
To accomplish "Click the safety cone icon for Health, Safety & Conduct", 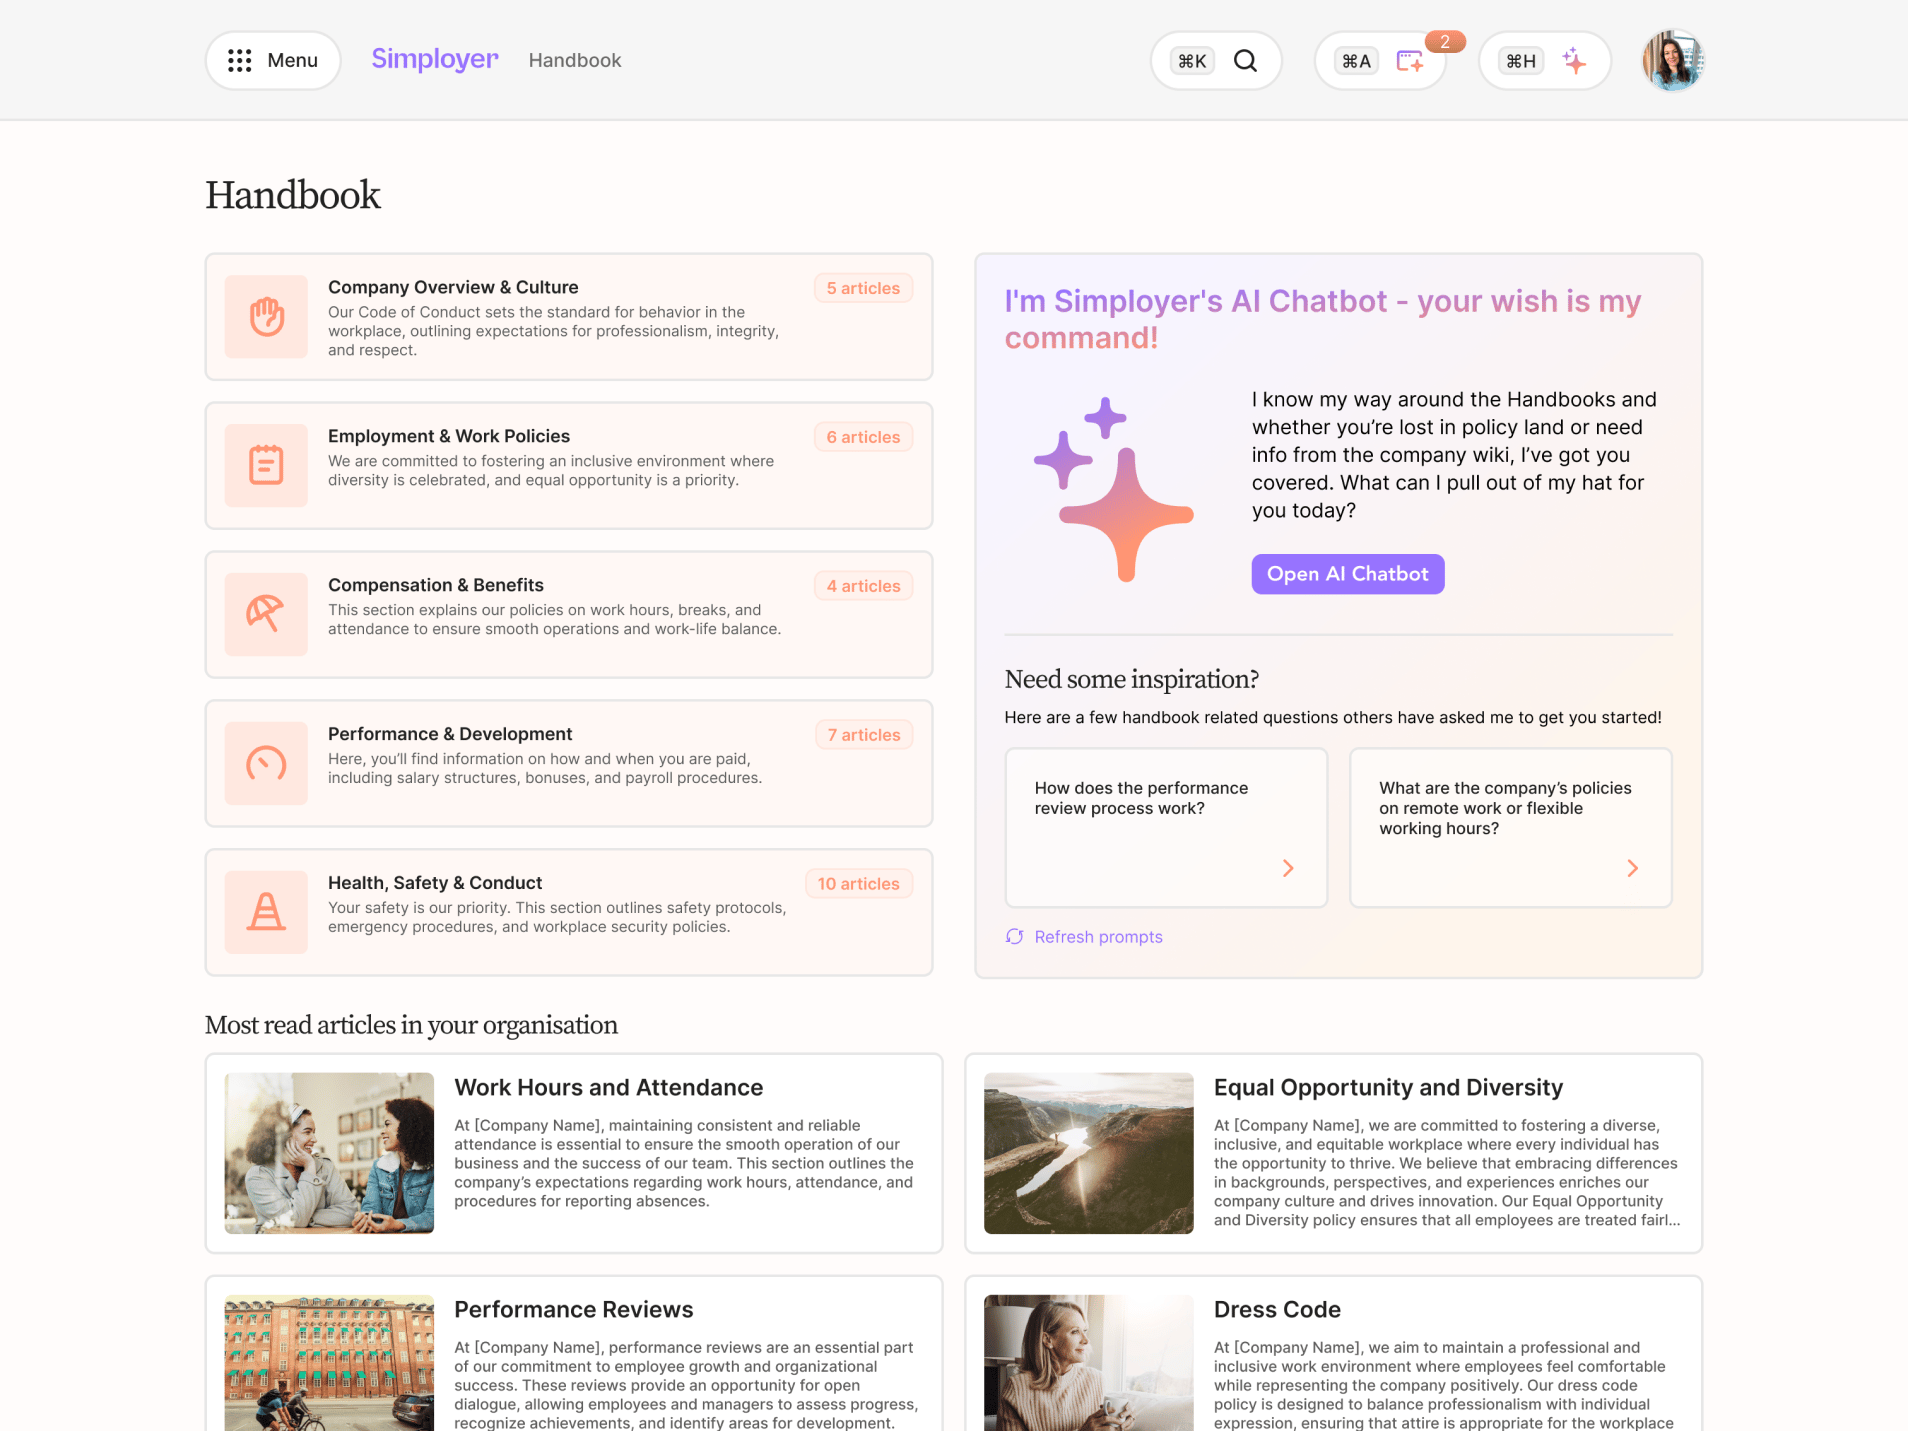I will 266,912.
